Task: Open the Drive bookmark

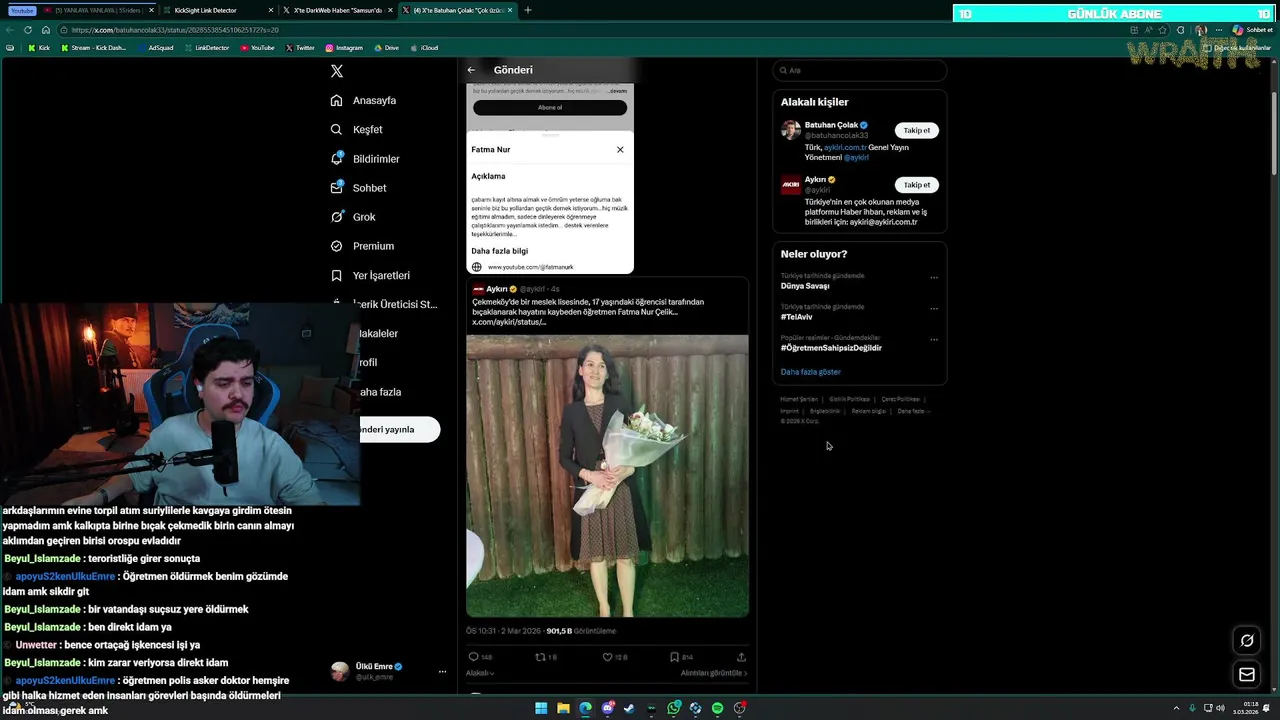Action: 386,48
